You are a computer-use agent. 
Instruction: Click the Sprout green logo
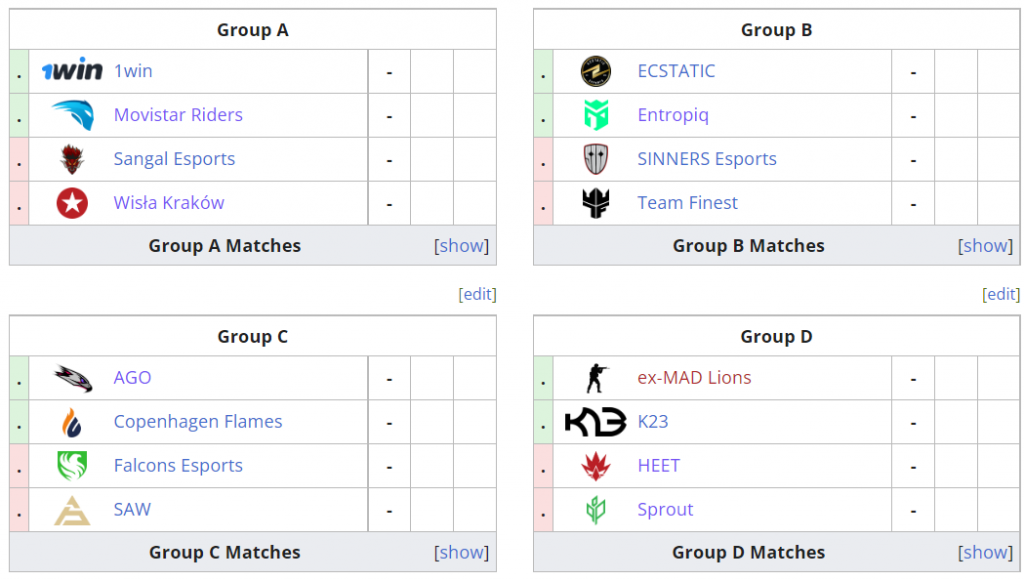(x=596, y=510)
